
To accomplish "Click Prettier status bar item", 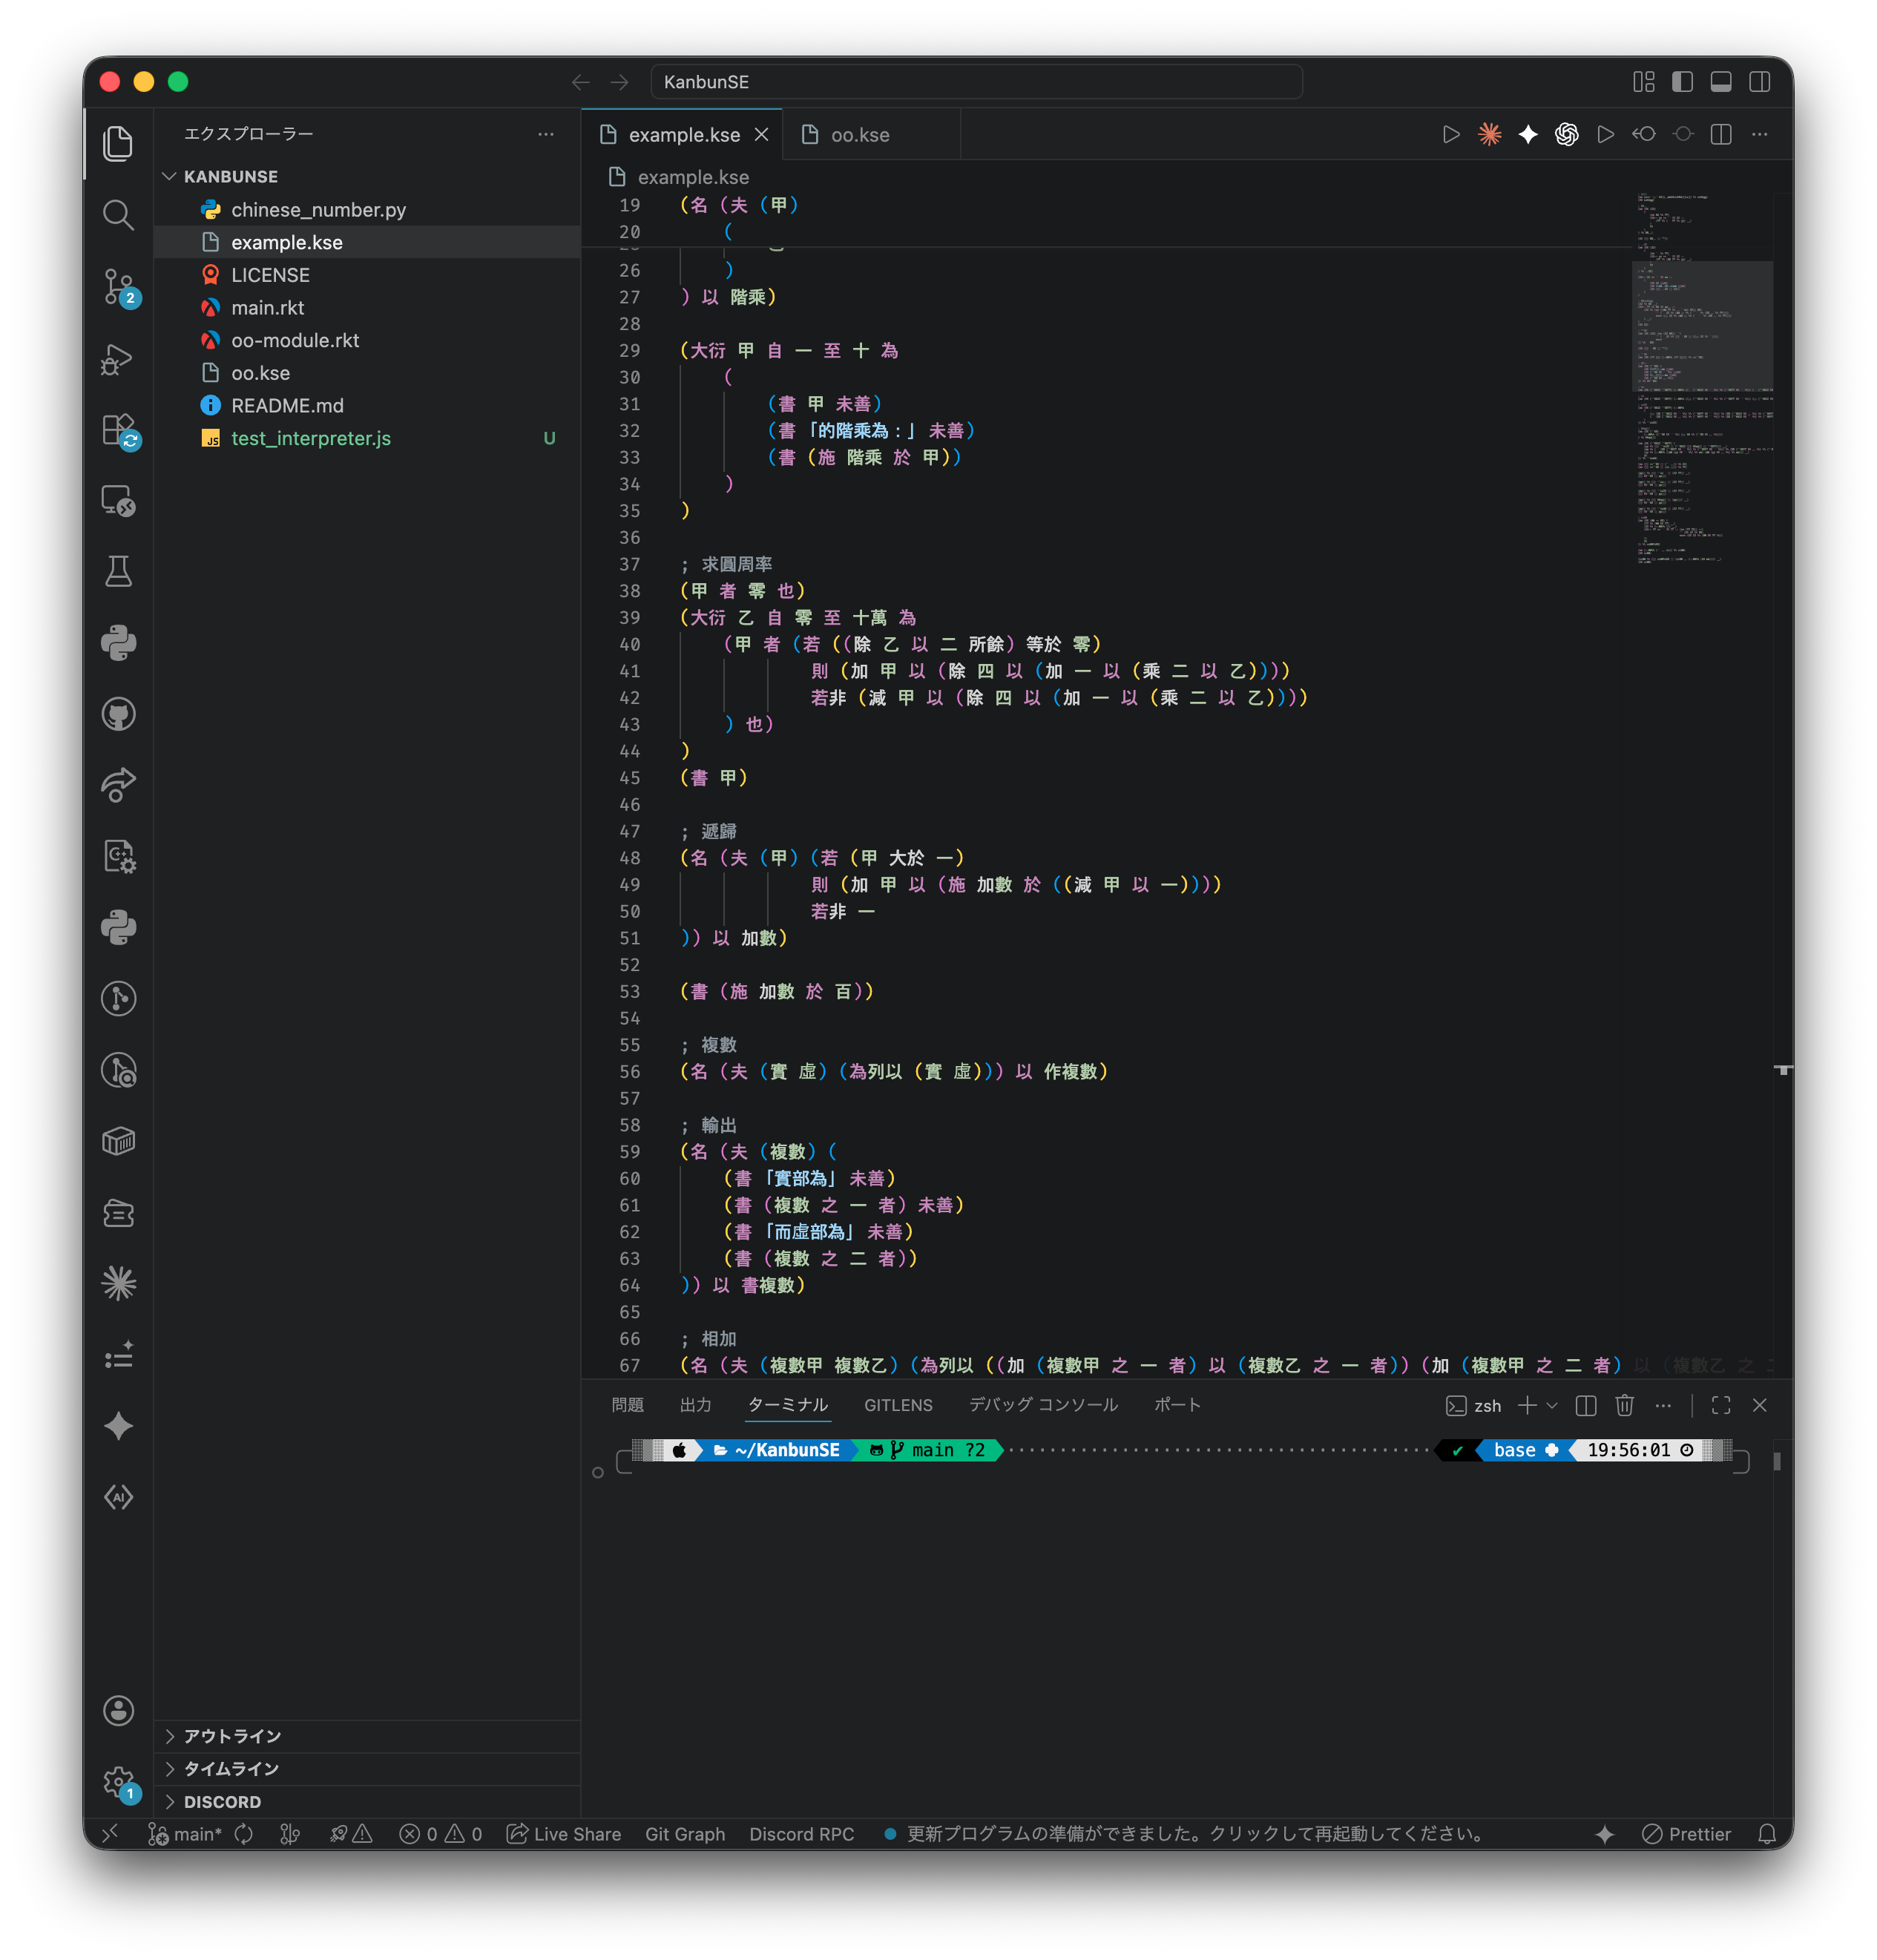I will 1686,1833.
